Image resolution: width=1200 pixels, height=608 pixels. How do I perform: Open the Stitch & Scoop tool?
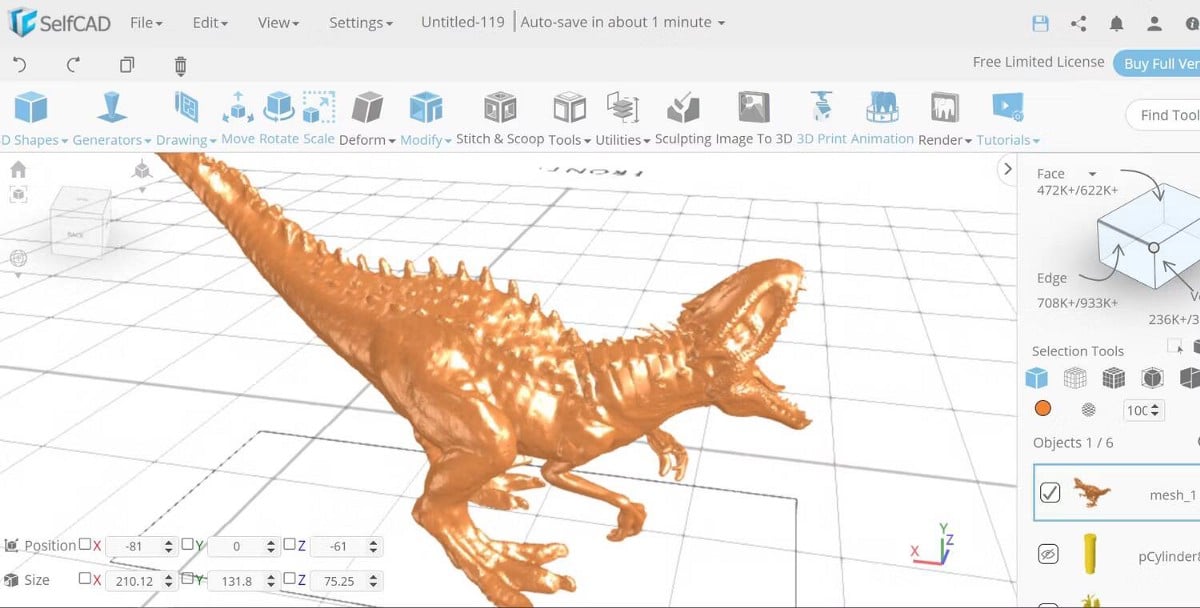tap(499, 109)
